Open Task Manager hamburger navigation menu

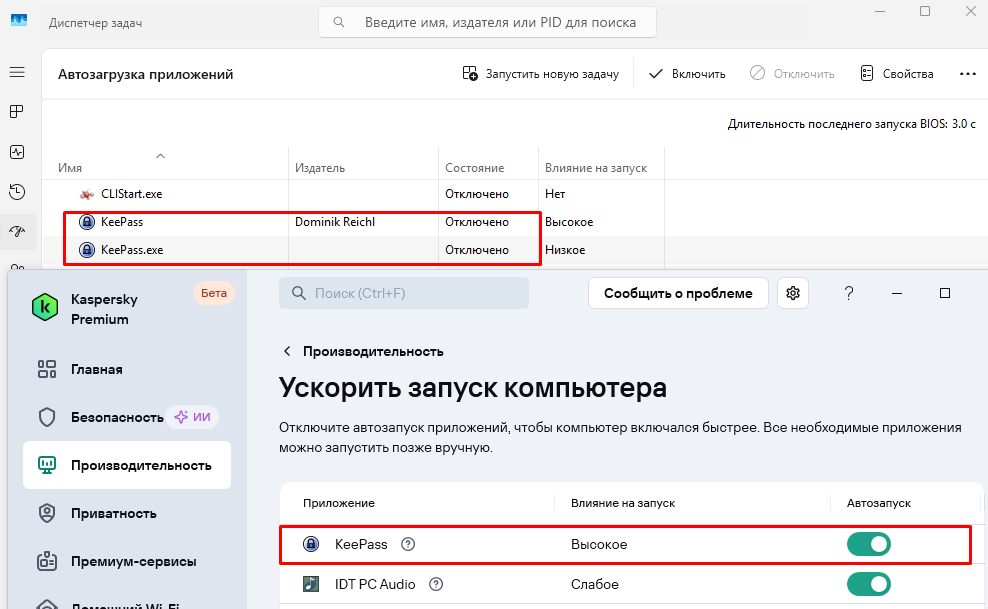(17, 72)
